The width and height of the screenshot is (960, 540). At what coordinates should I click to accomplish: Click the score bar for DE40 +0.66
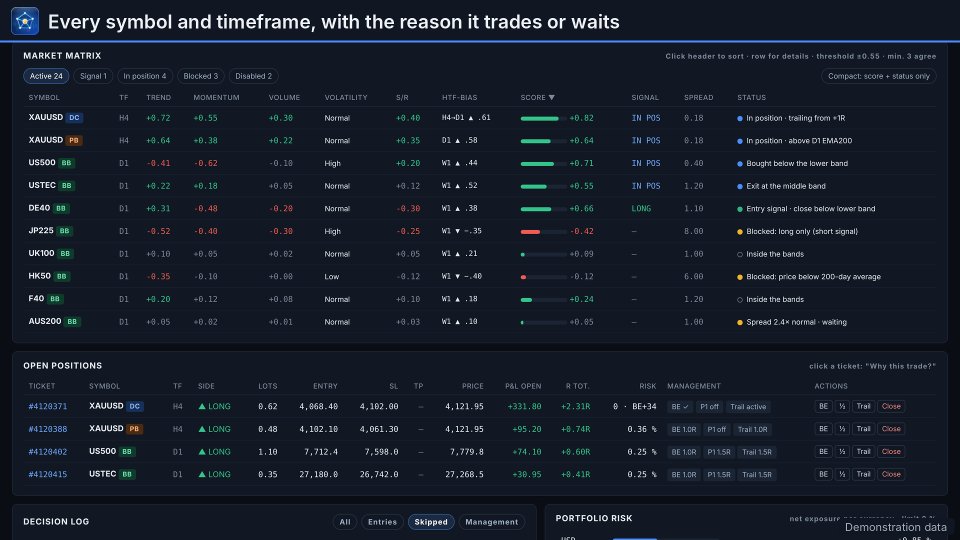543,209
